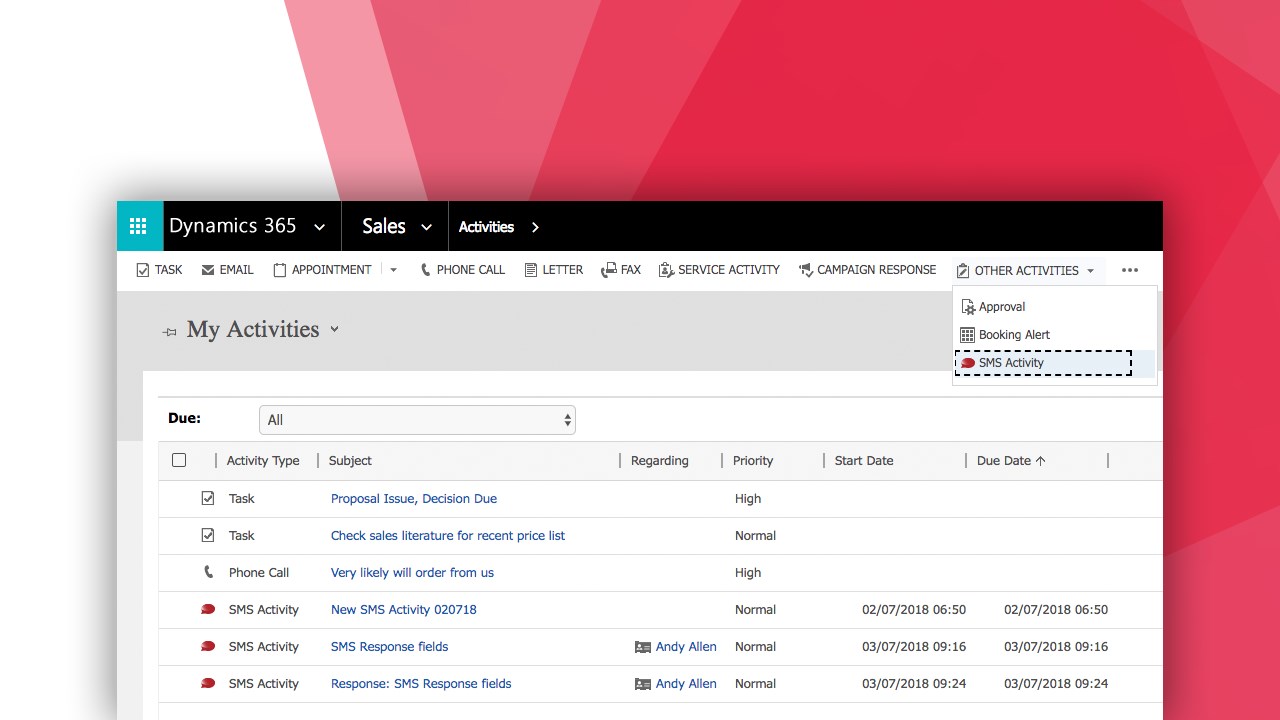The image size is (1280, 720).
Task: Click the Campaign Response megaphone icon
Action: point(805,270)
